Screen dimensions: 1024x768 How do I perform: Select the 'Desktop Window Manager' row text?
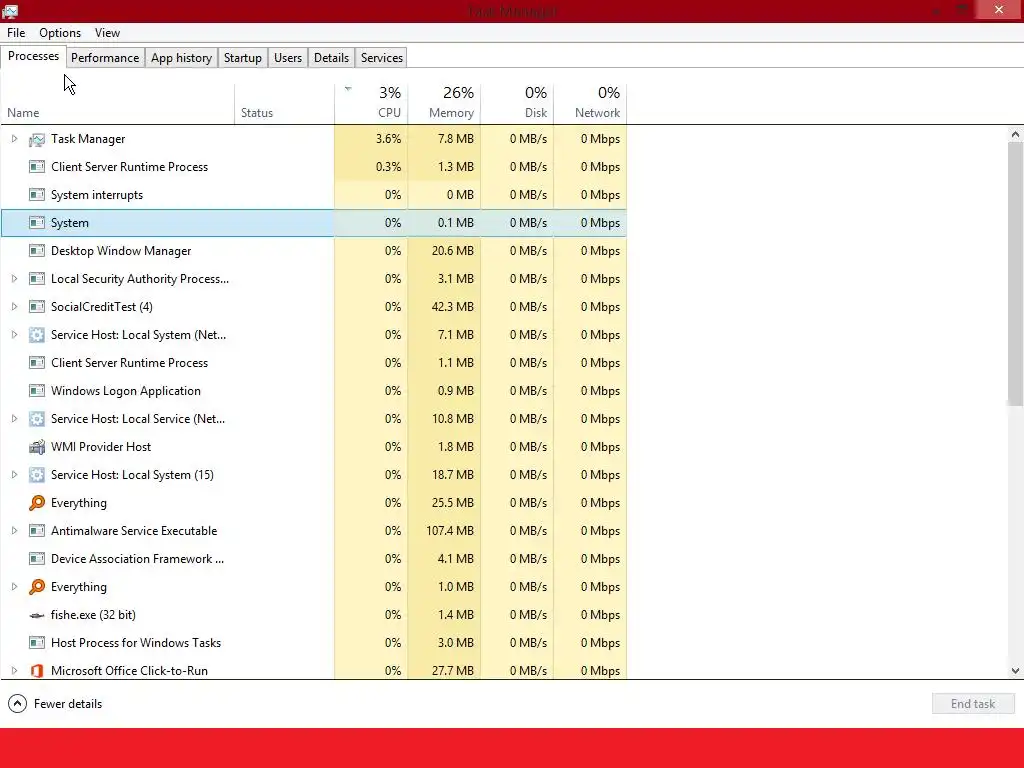point(121,251)
